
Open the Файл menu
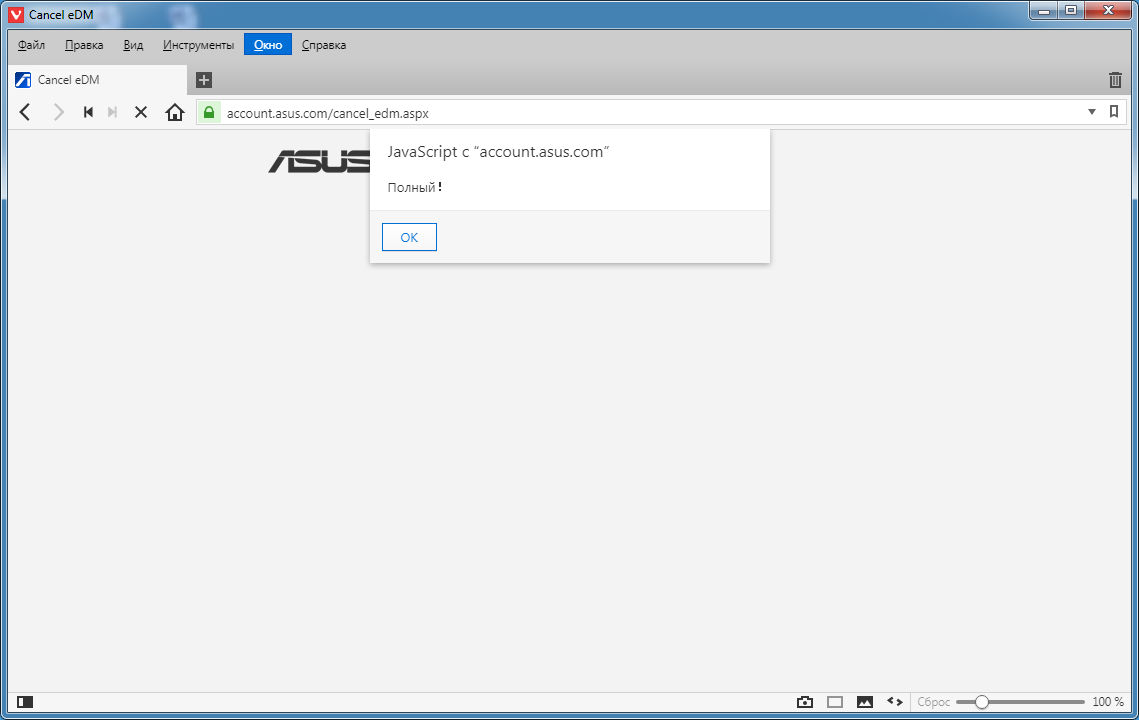tap(31, 45)
